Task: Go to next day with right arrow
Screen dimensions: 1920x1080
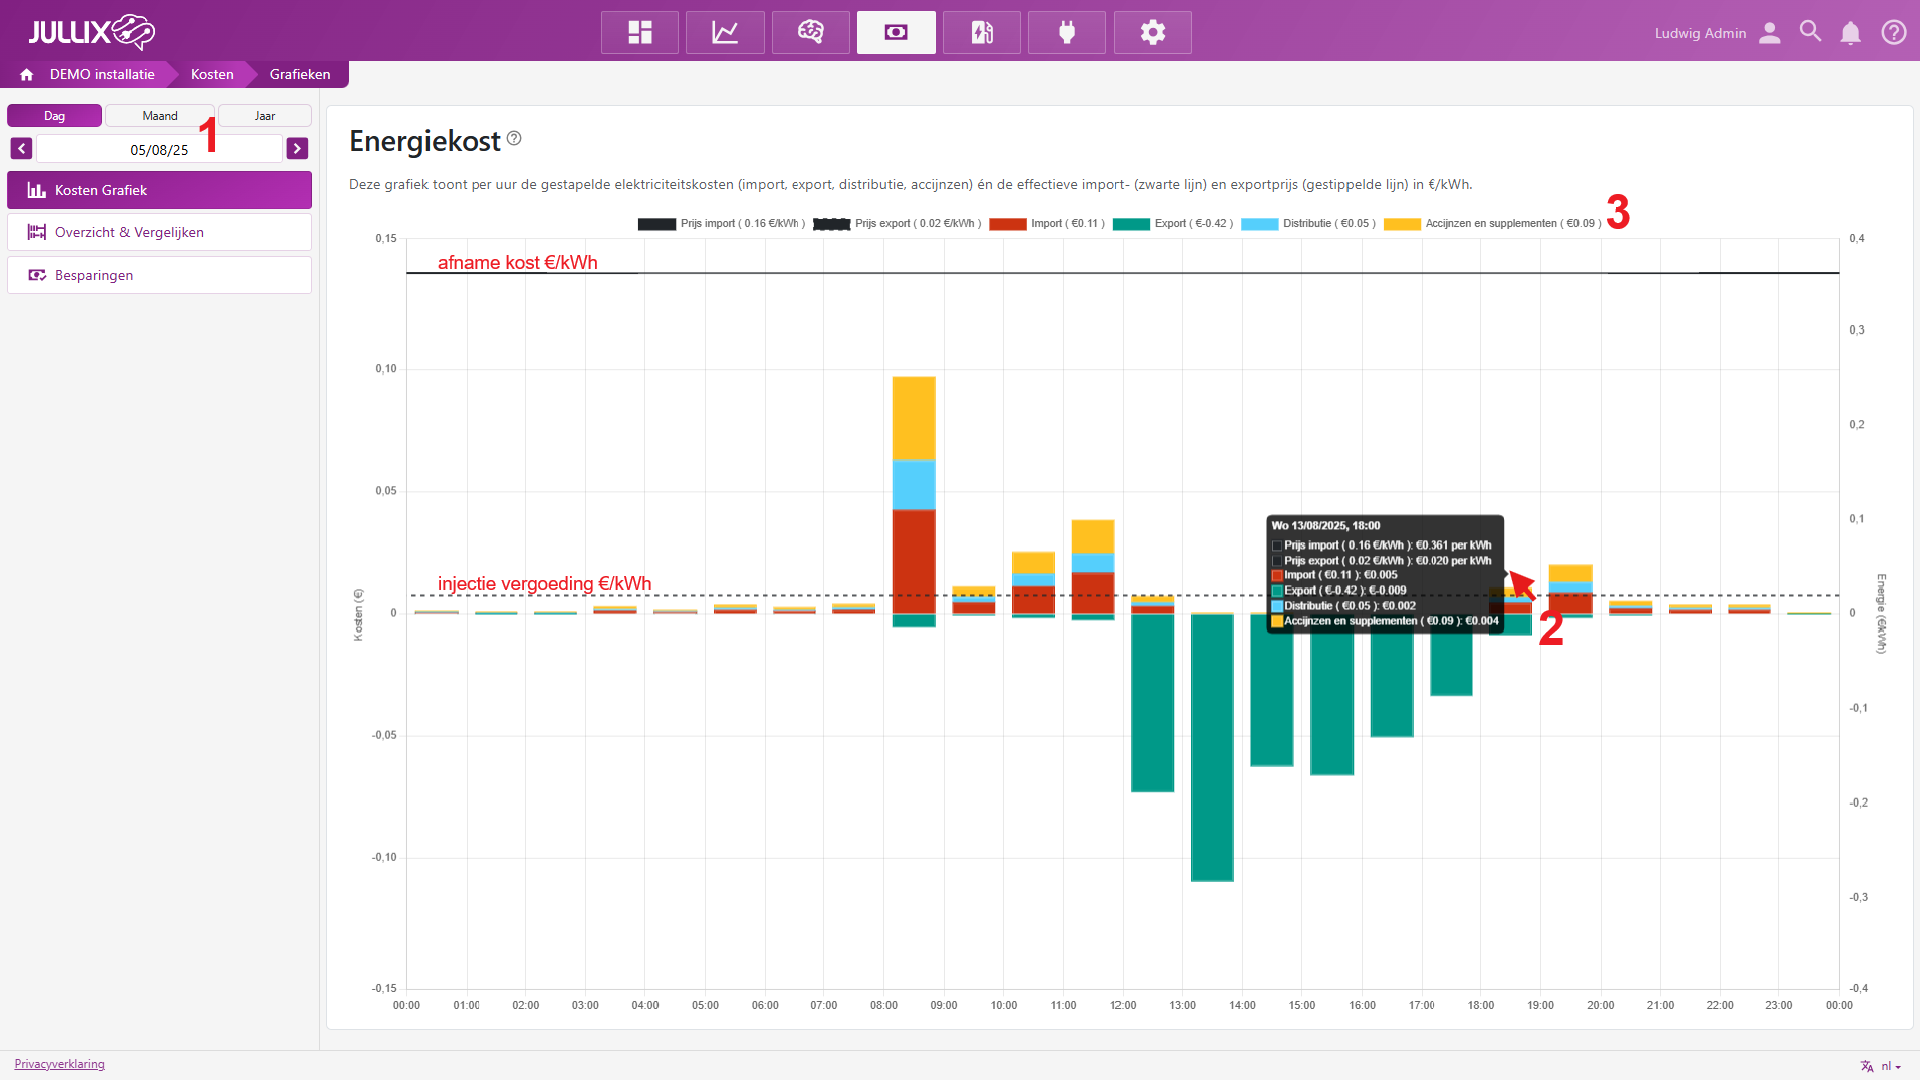Action: point(297,149)
